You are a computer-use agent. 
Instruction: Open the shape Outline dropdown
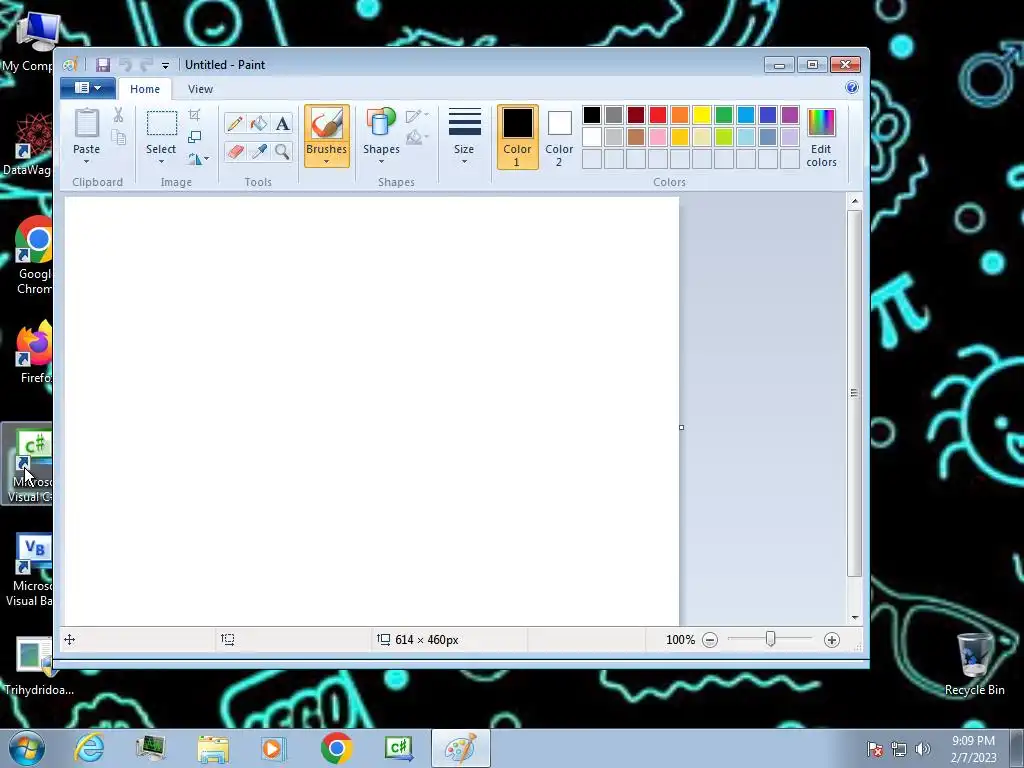[x=417, y=116]
